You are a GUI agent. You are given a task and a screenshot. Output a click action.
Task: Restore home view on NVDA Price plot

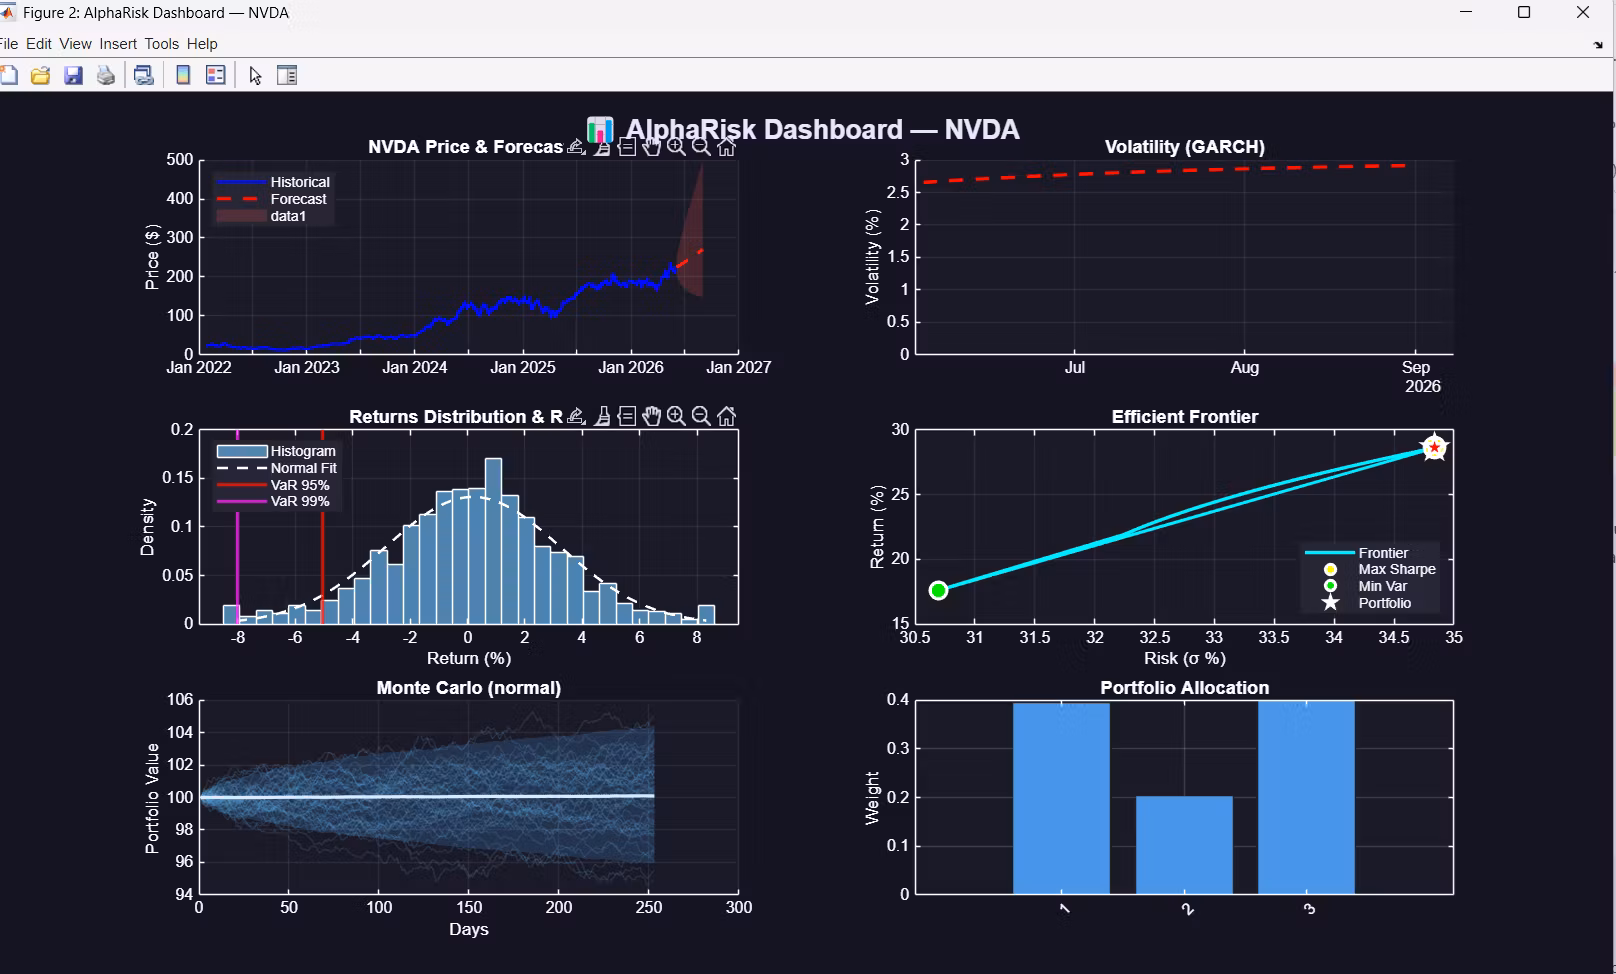pos(727,147)
